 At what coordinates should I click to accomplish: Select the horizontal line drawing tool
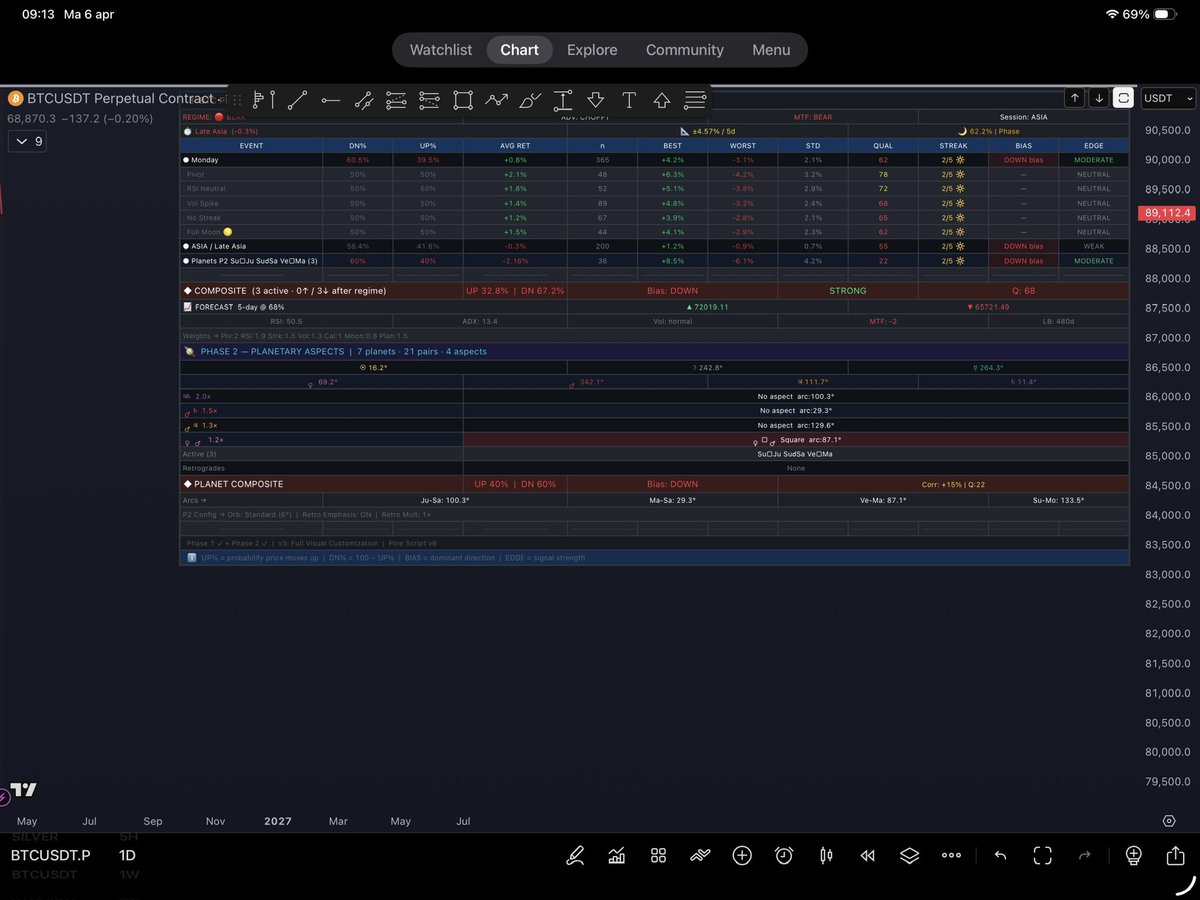330,99
